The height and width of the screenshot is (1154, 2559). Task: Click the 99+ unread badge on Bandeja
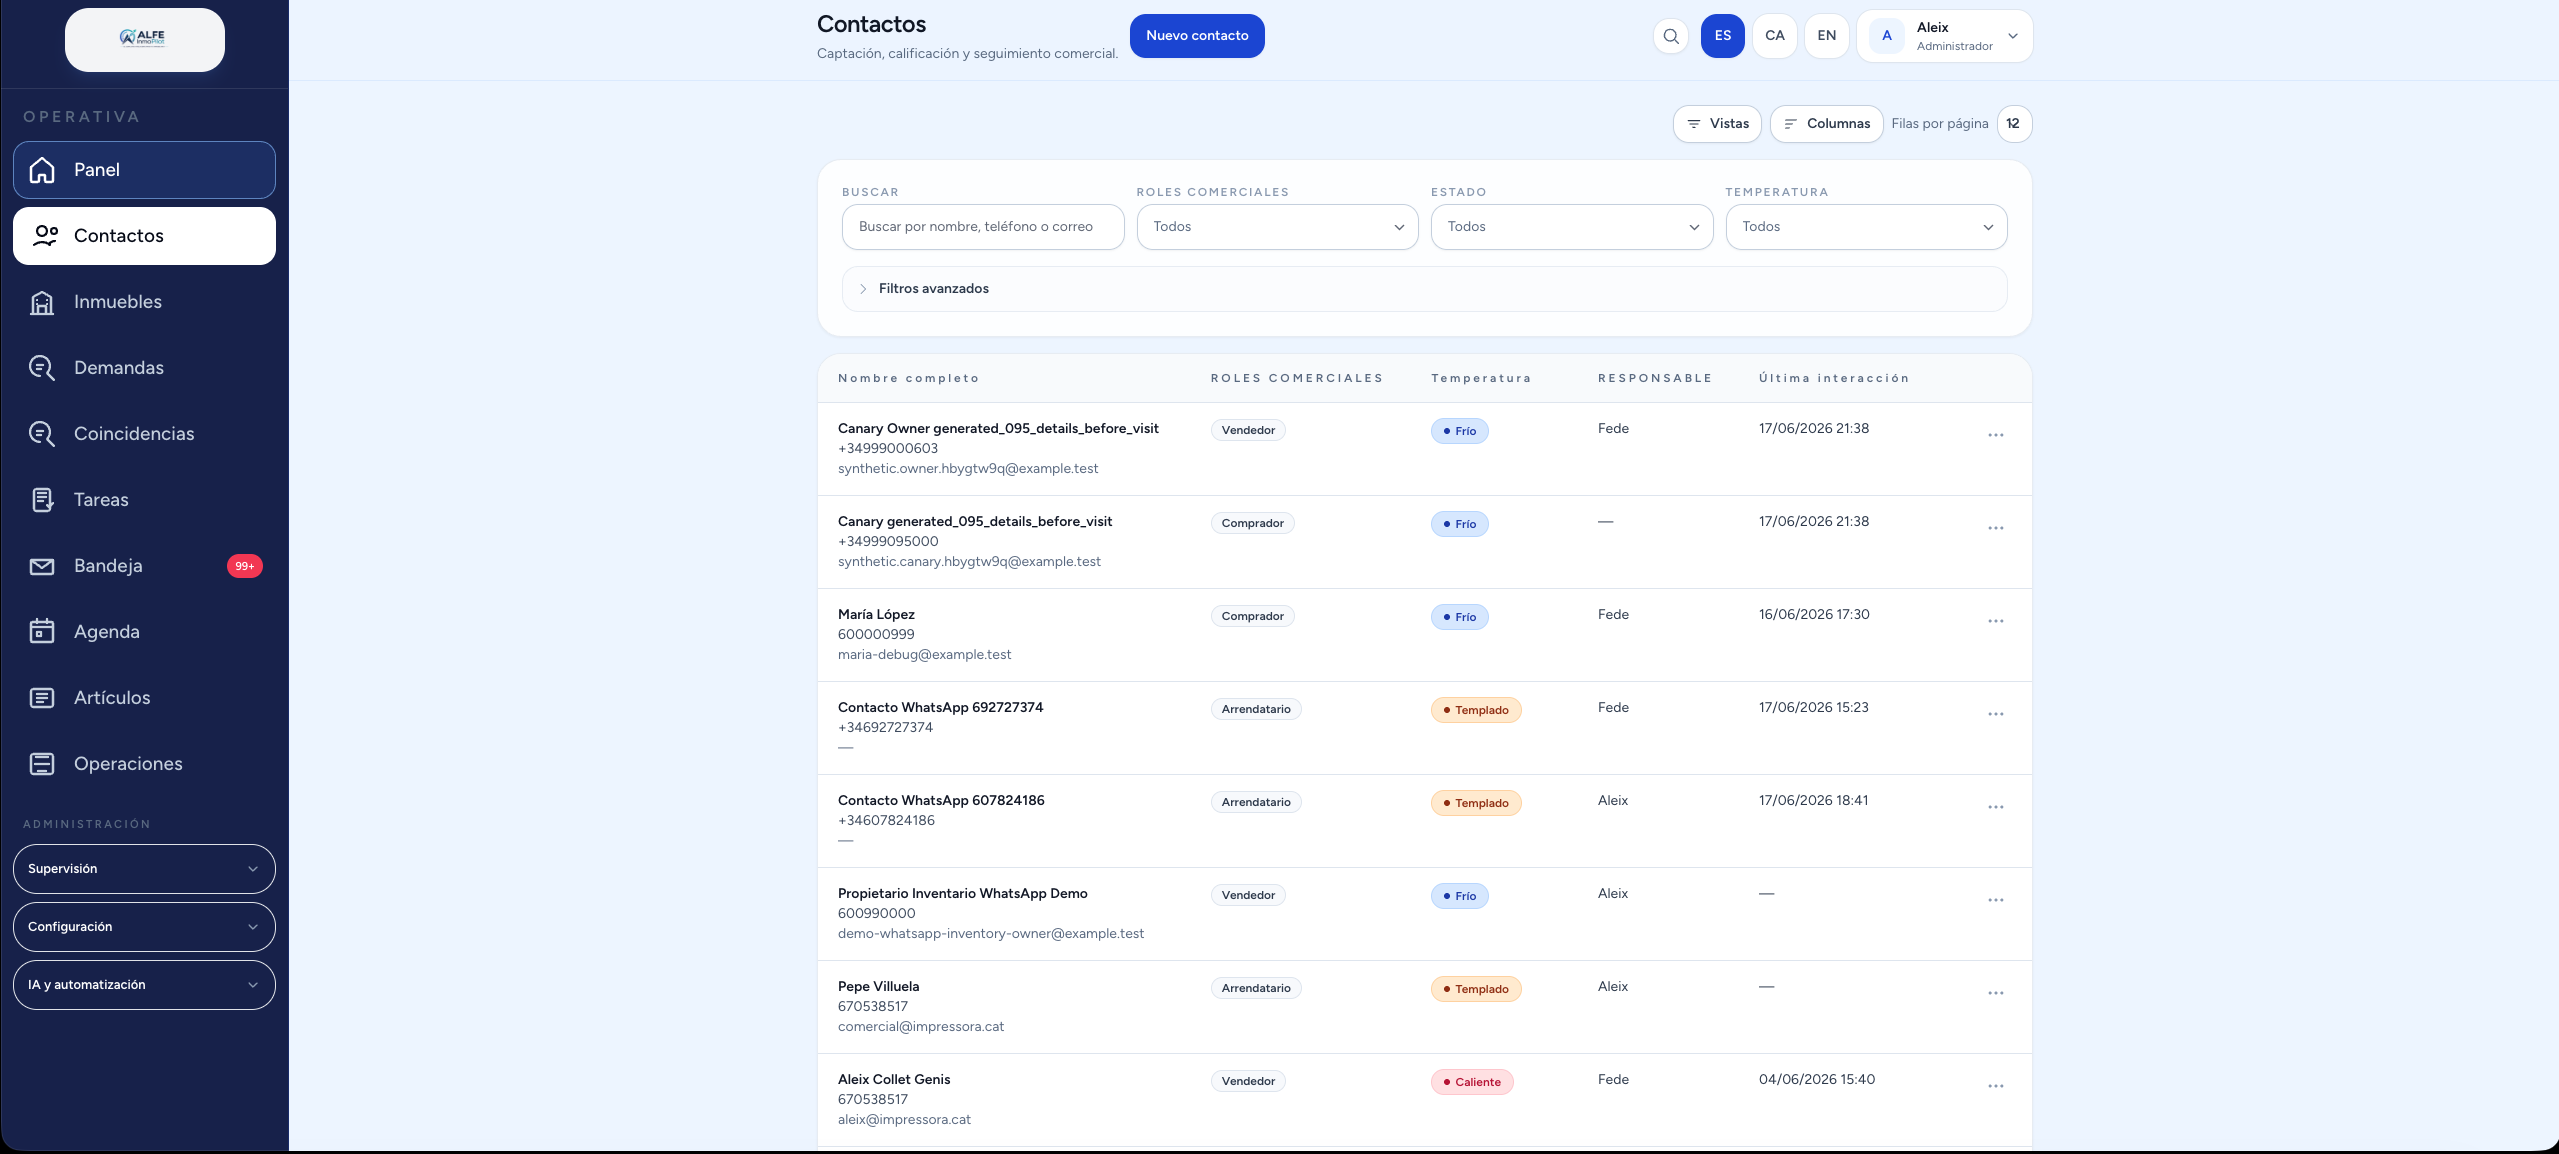(244, 566)
